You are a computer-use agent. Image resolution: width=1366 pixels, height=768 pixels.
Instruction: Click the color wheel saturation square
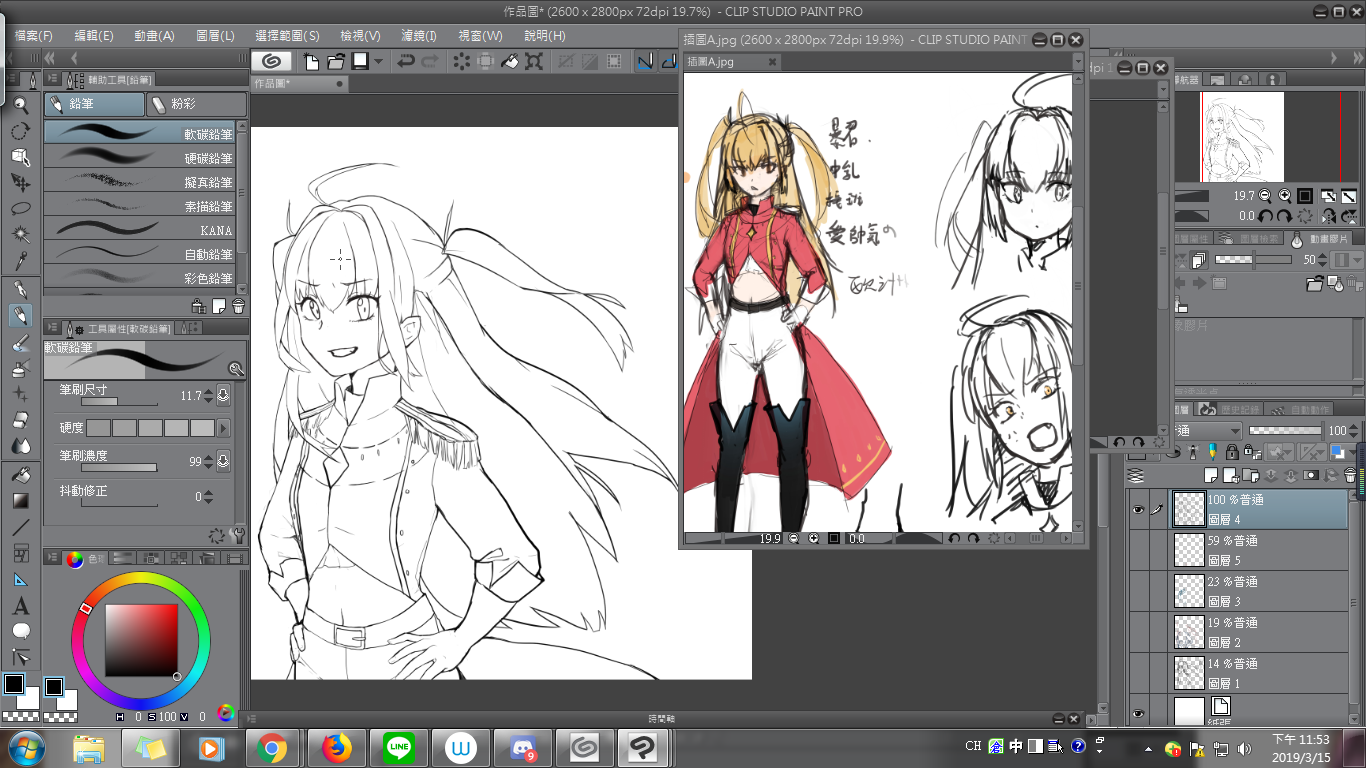tap(141, 641)
